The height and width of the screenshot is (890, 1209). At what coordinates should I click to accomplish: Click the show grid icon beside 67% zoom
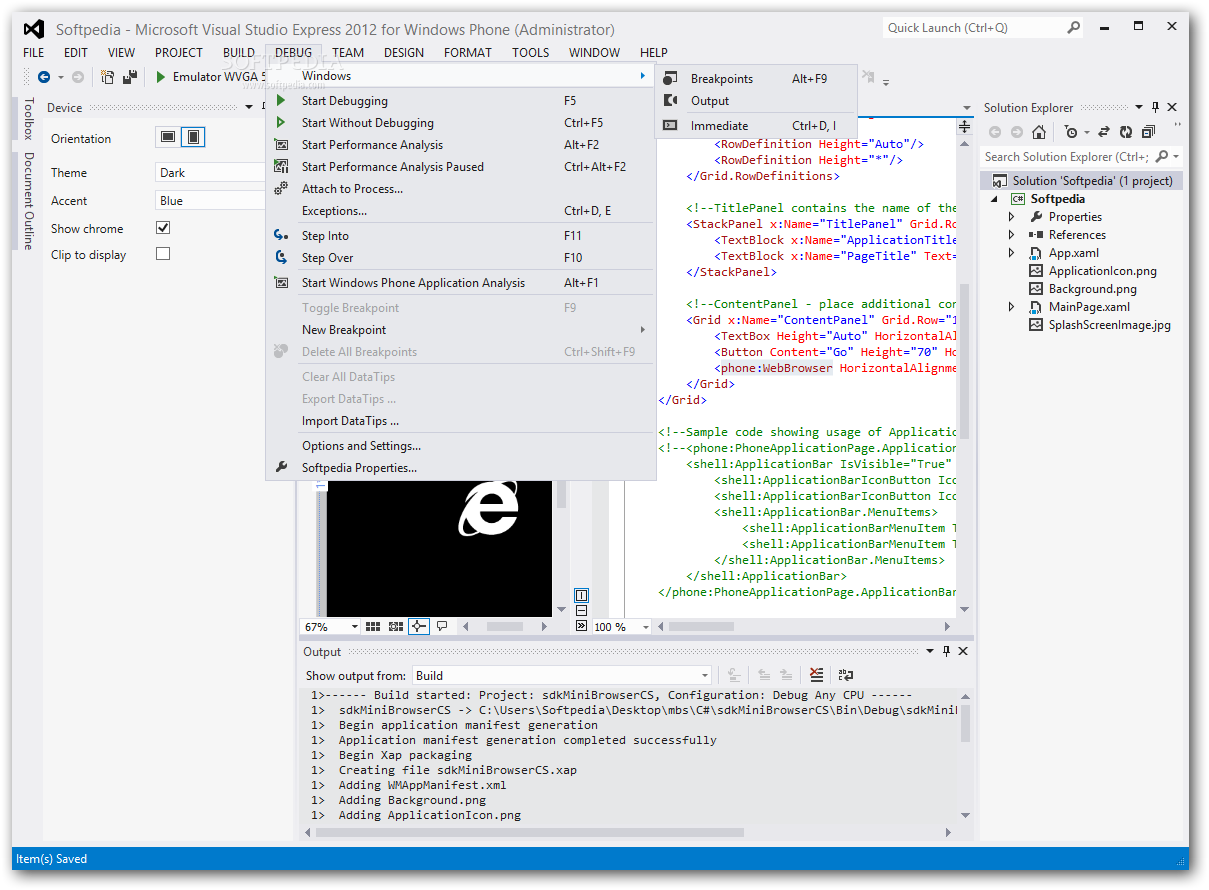pos(373,626)
